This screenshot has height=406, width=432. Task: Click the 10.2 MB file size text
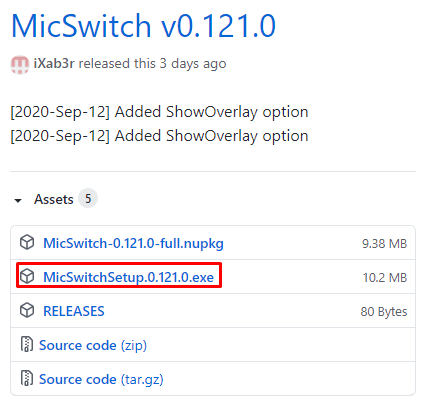tap(385, 278)
